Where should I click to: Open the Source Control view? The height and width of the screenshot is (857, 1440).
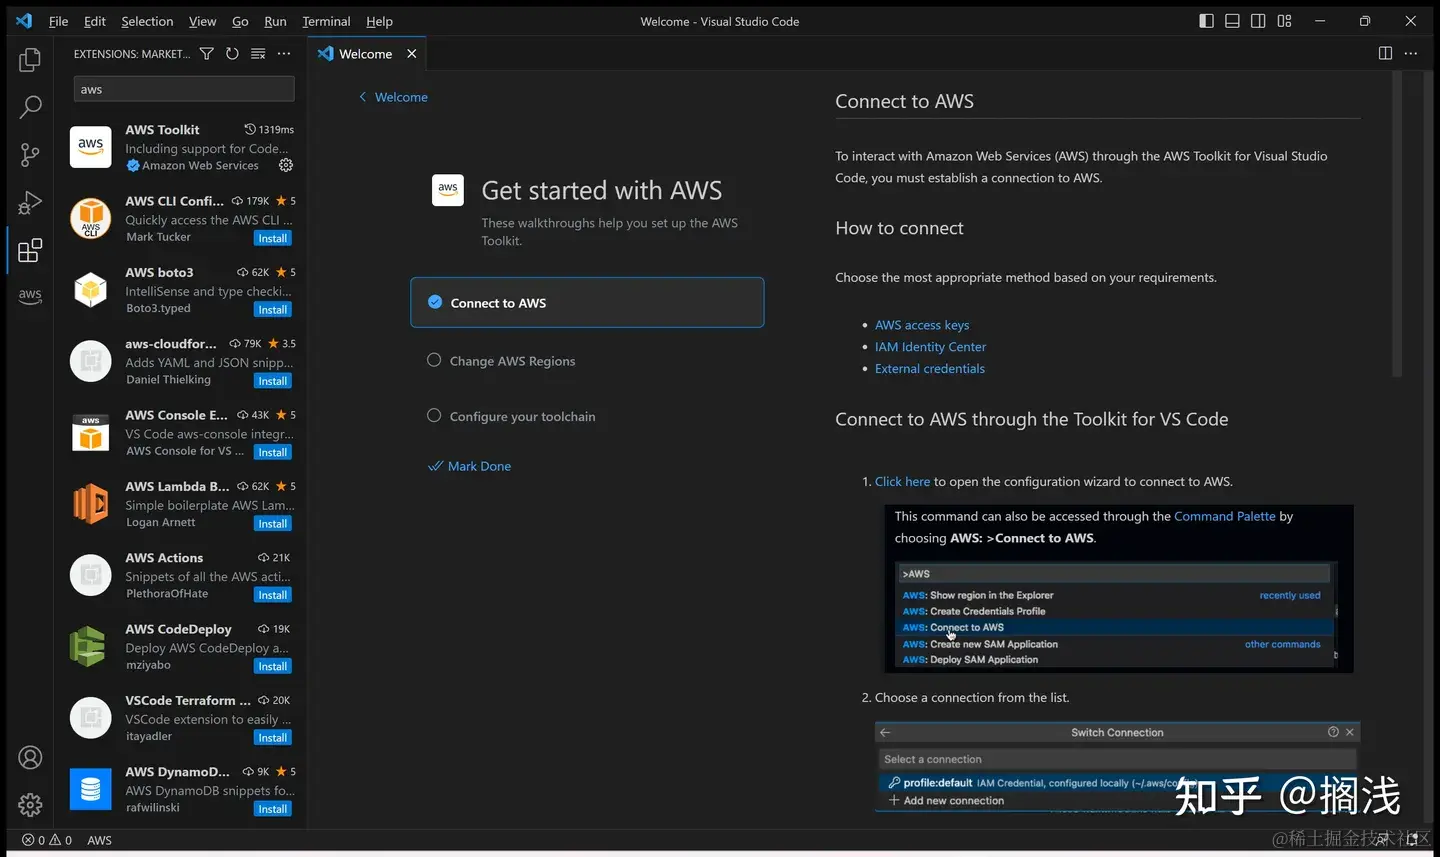30,154
